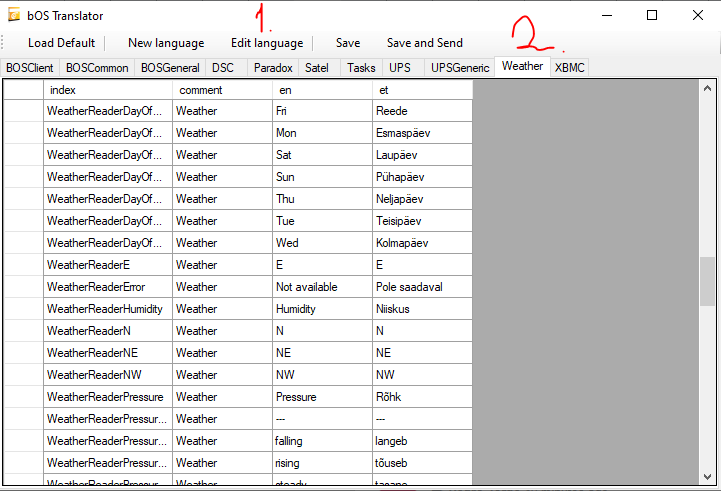The image size is (721, 491).
Task: Click the et column header
Action: point(422,90)
